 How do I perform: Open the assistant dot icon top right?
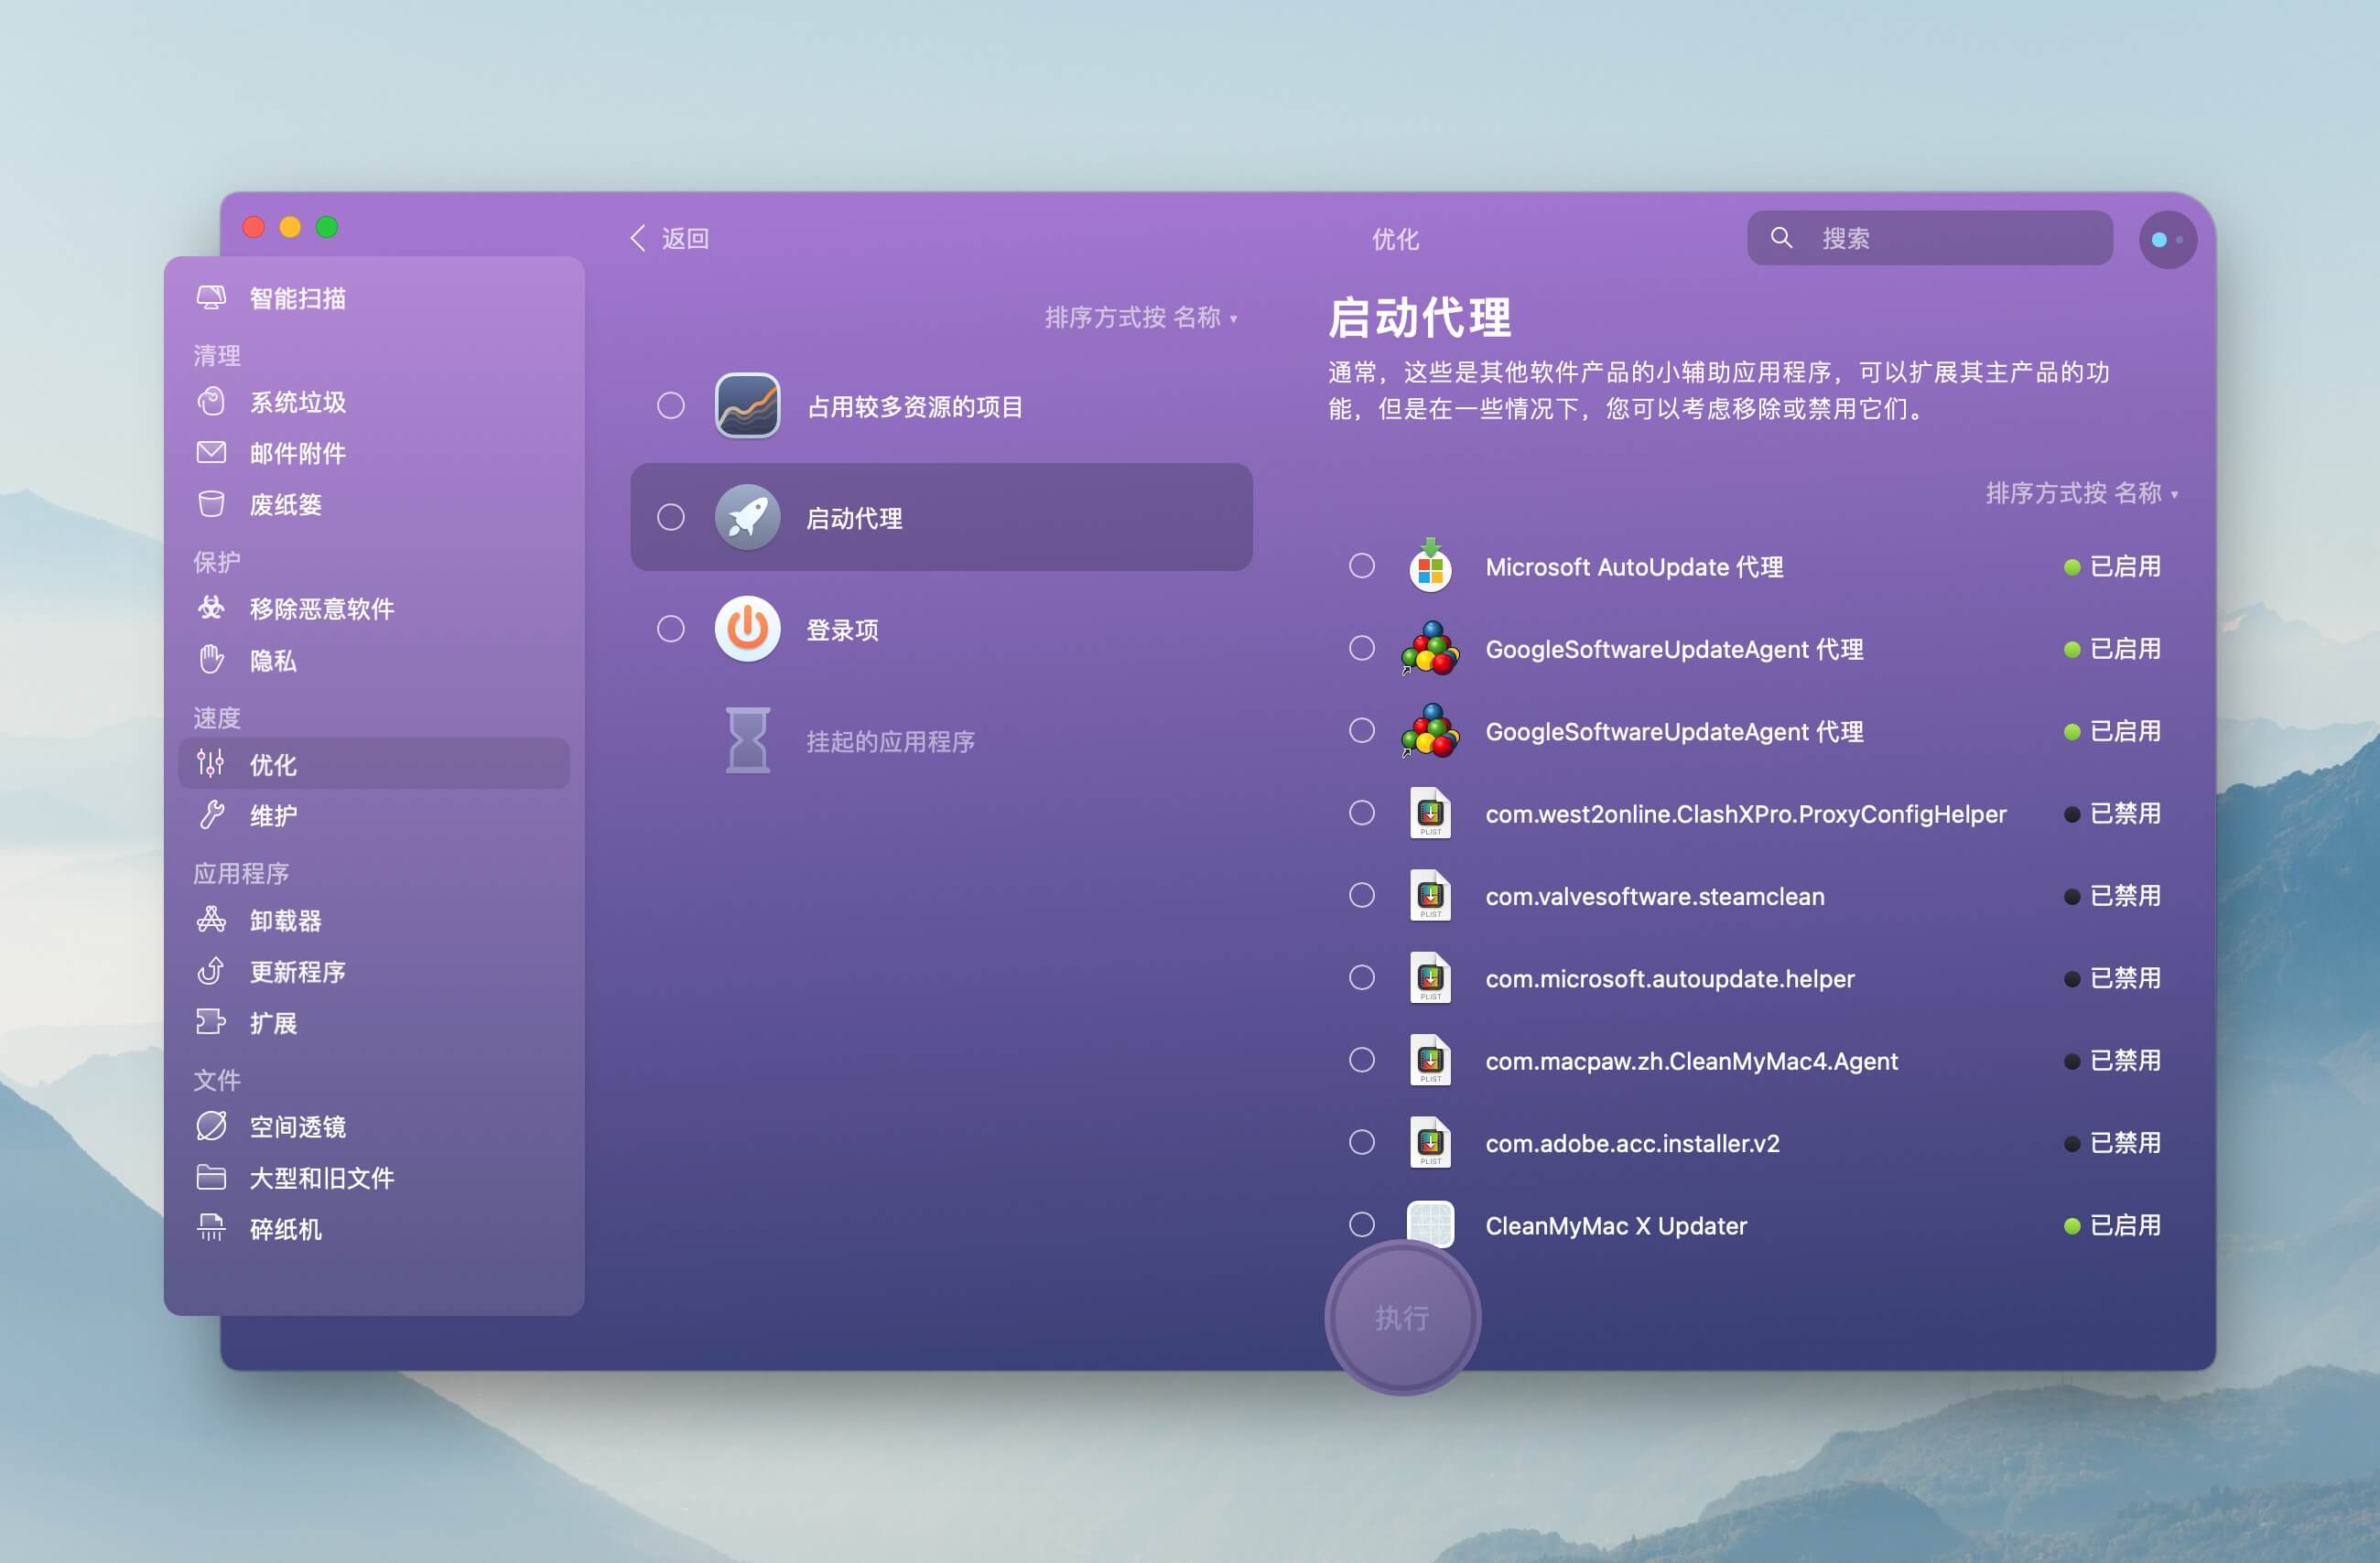[x=2166, y=240]
